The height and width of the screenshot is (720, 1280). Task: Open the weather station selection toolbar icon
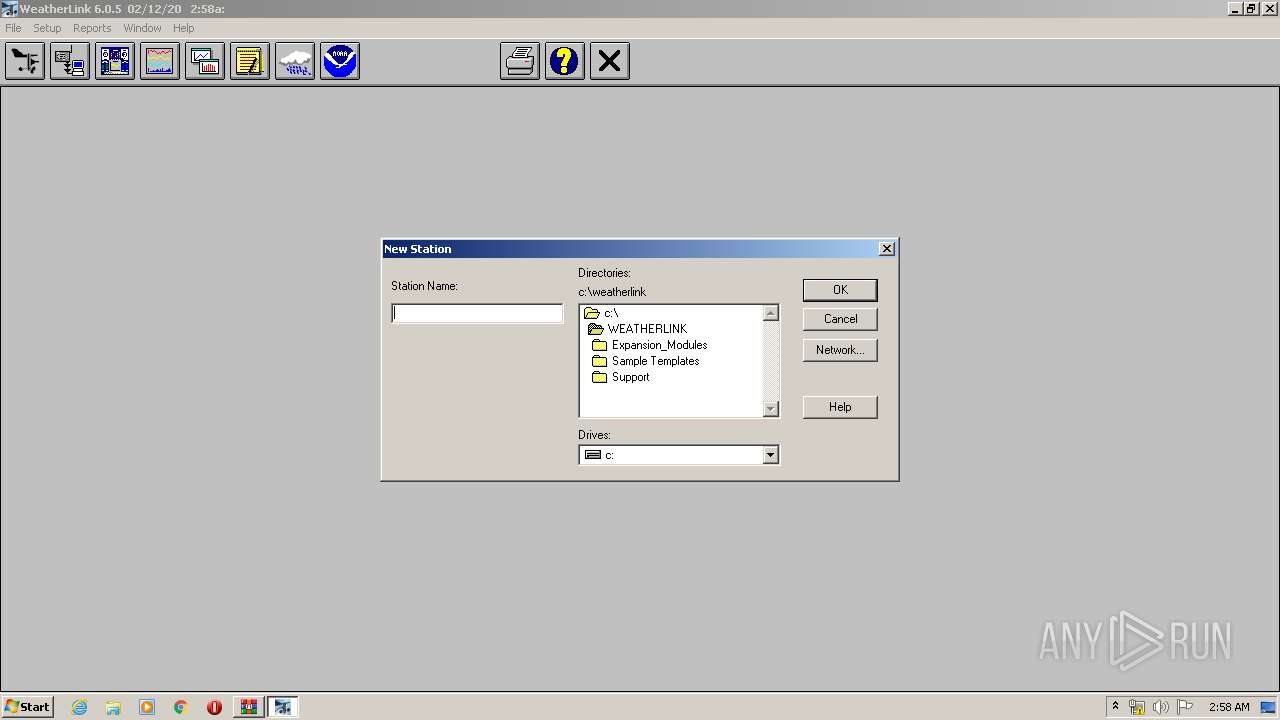(x=25, y=61)
